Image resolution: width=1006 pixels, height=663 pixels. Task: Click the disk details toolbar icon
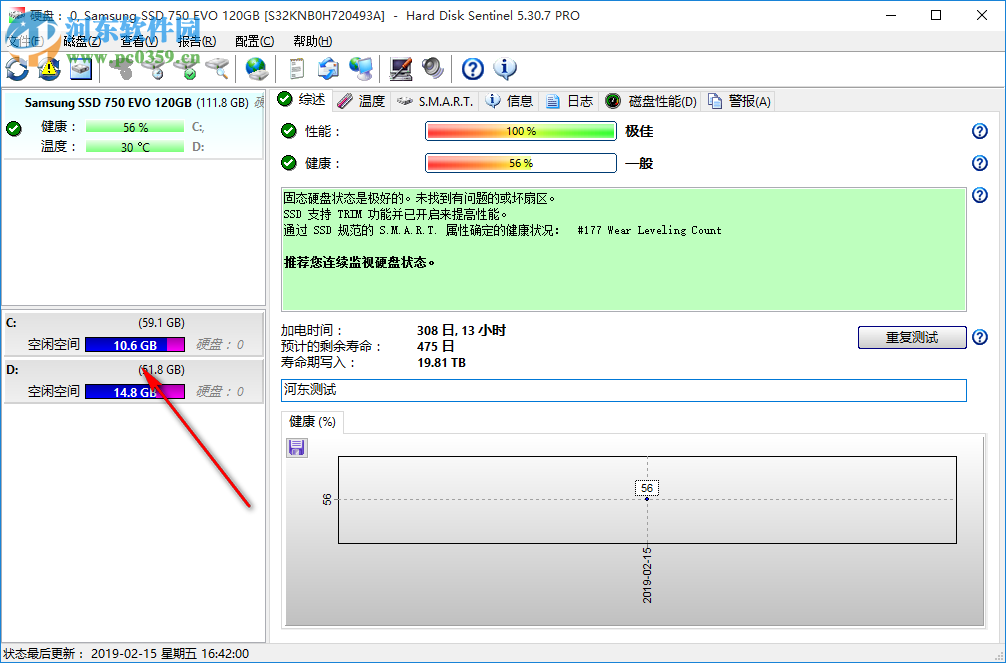click(80, 69)
